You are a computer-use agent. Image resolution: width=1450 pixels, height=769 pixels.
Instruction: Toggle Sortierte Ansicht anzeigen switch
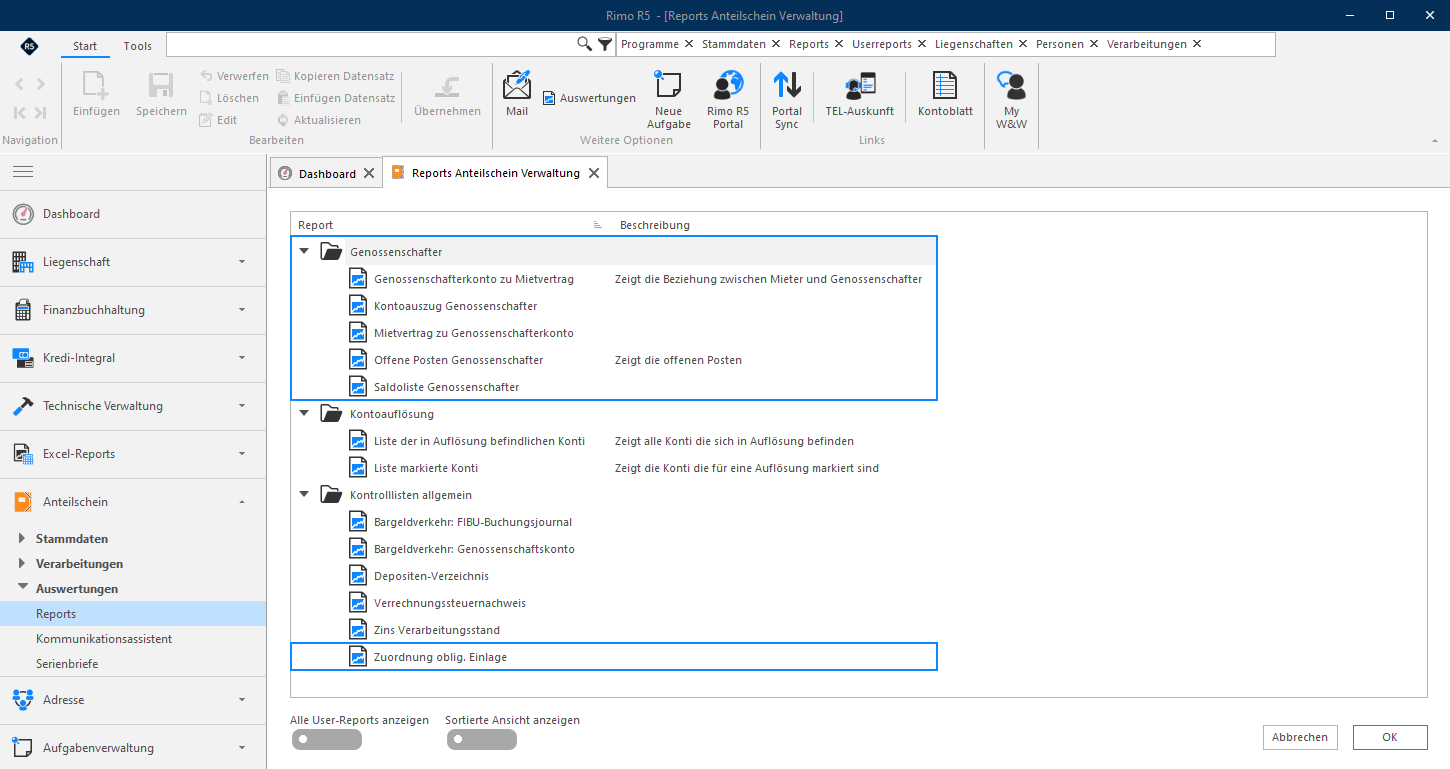(482, 740)
